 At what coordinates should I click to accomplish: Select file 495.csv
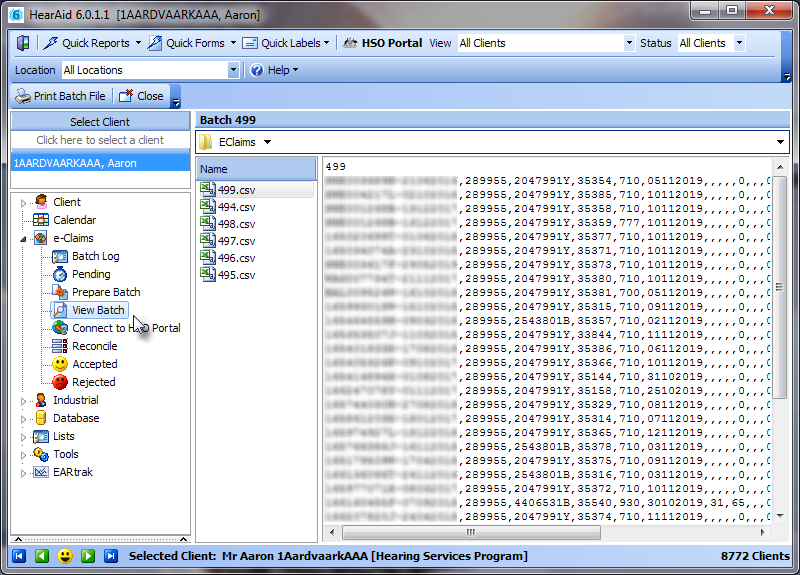236,275
